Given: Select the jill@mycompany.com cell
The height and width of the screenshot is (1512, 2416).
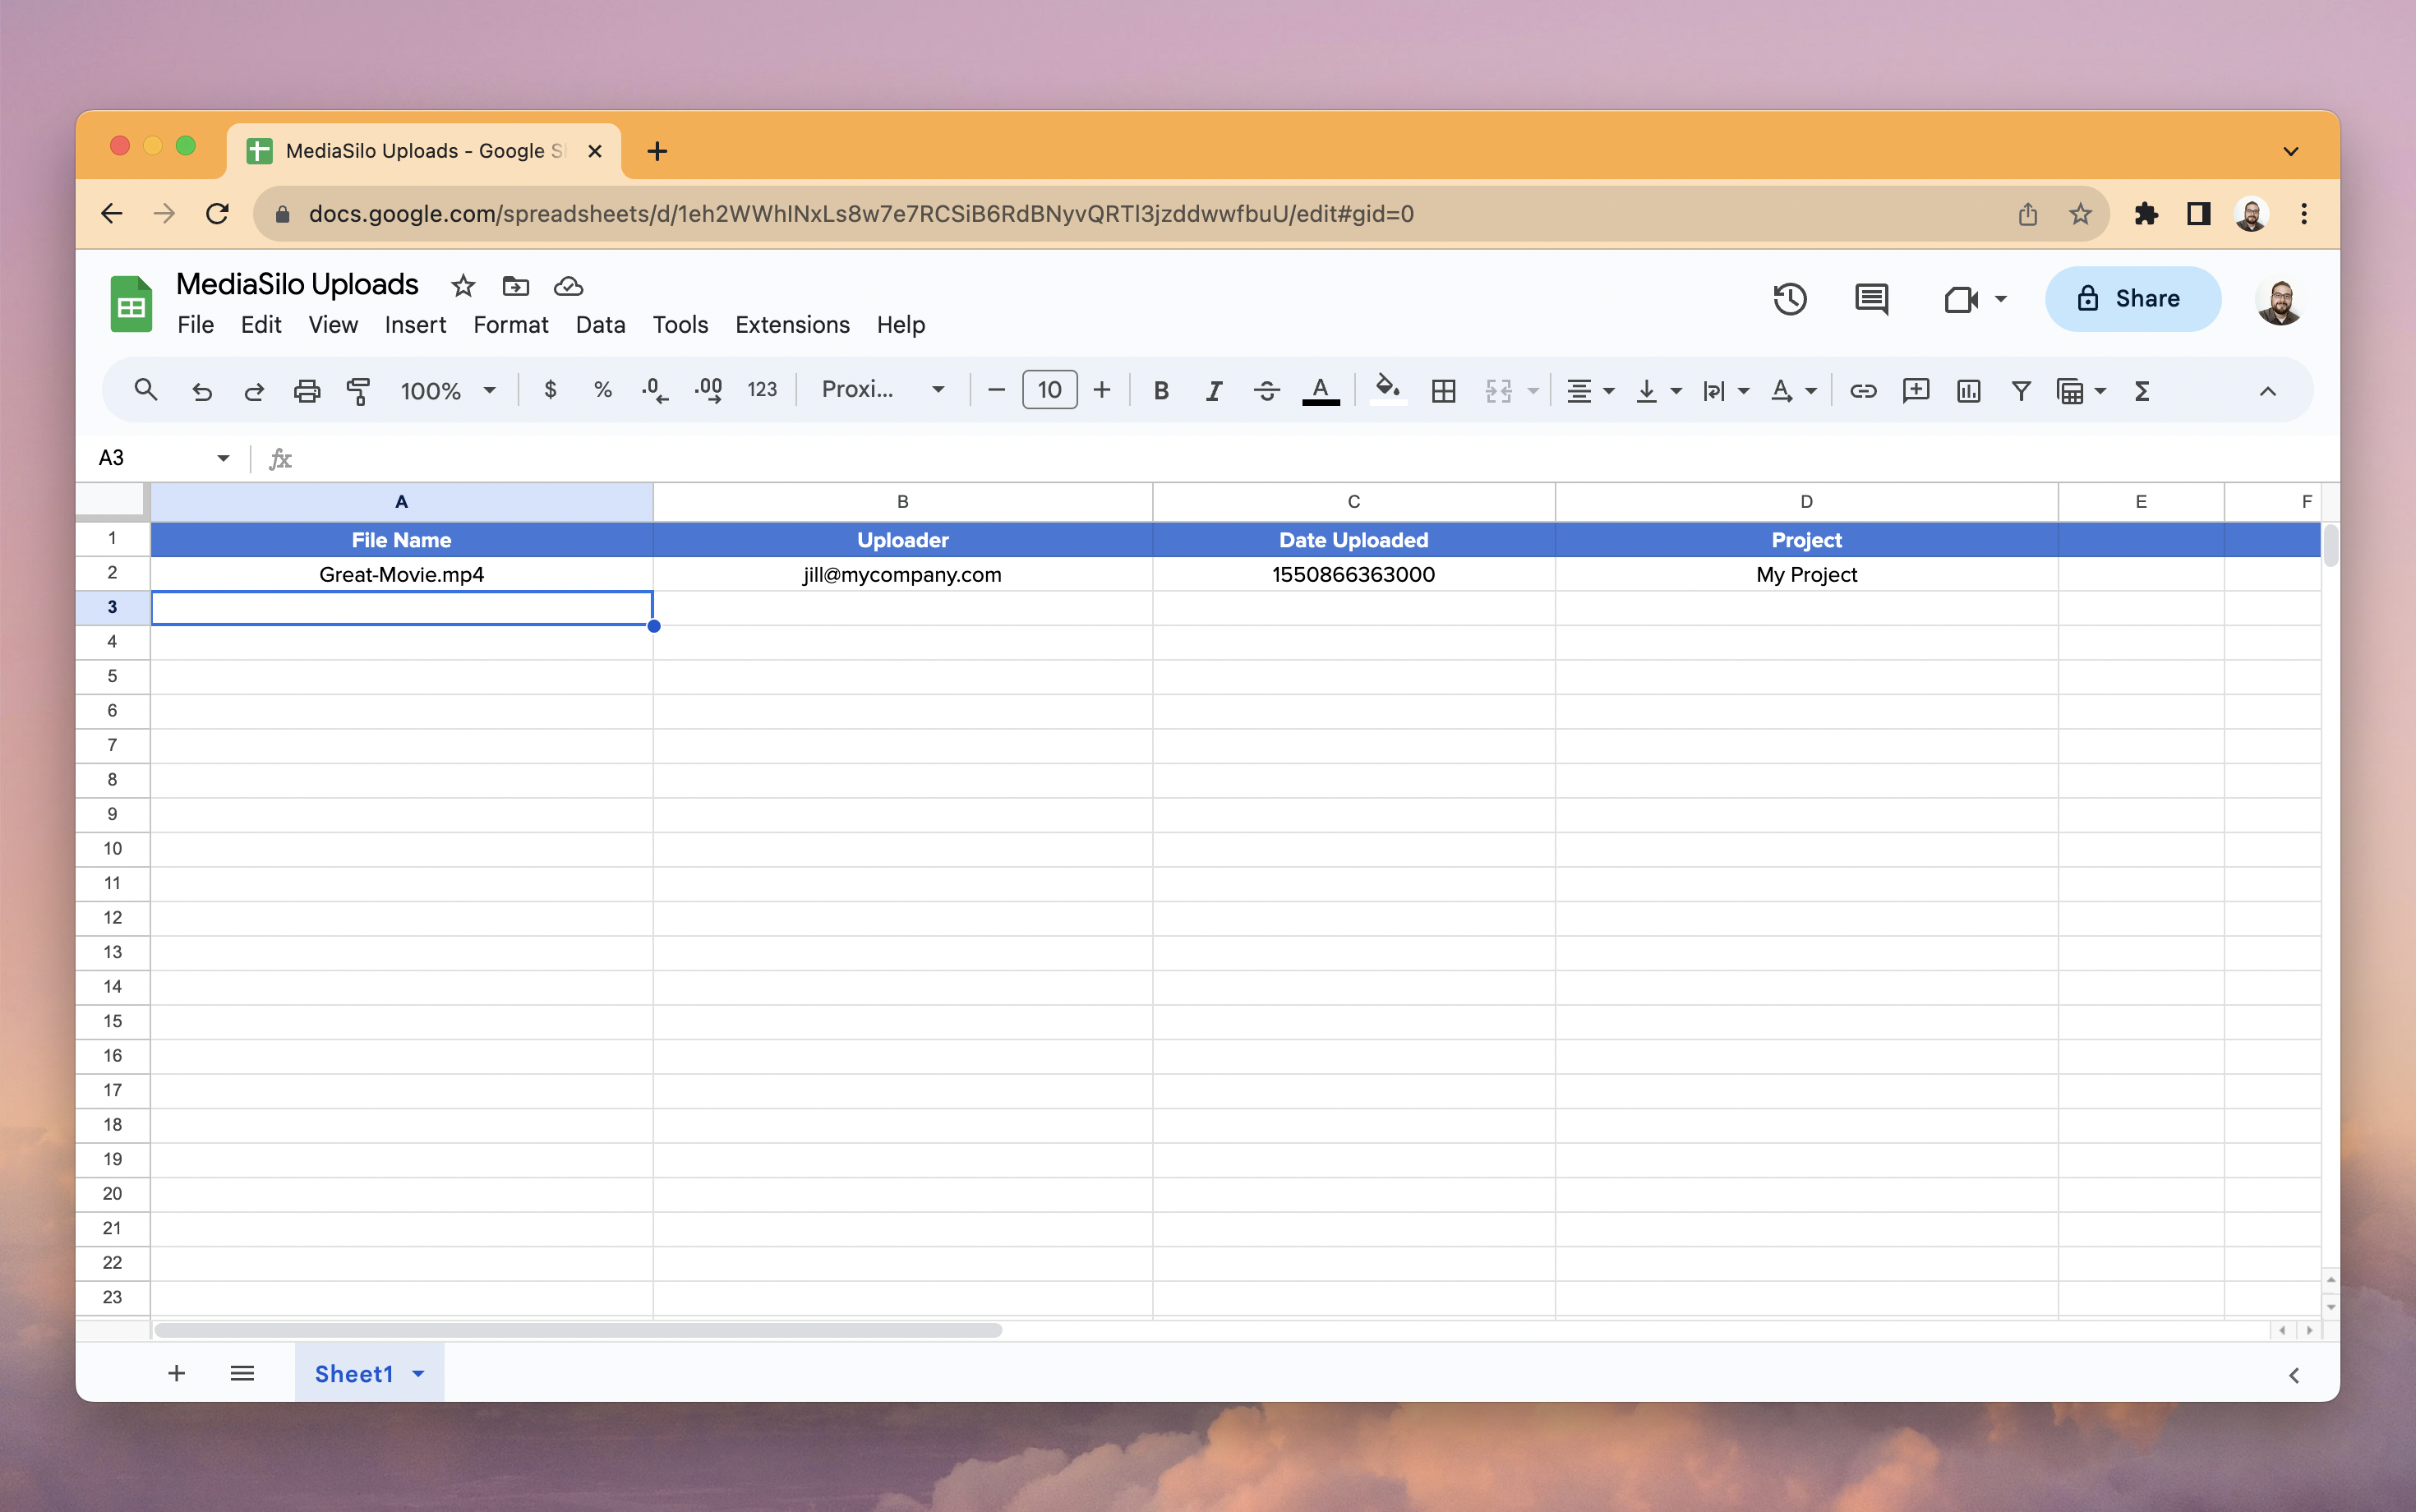Looking at the screenshot, I should click(902, 574).
